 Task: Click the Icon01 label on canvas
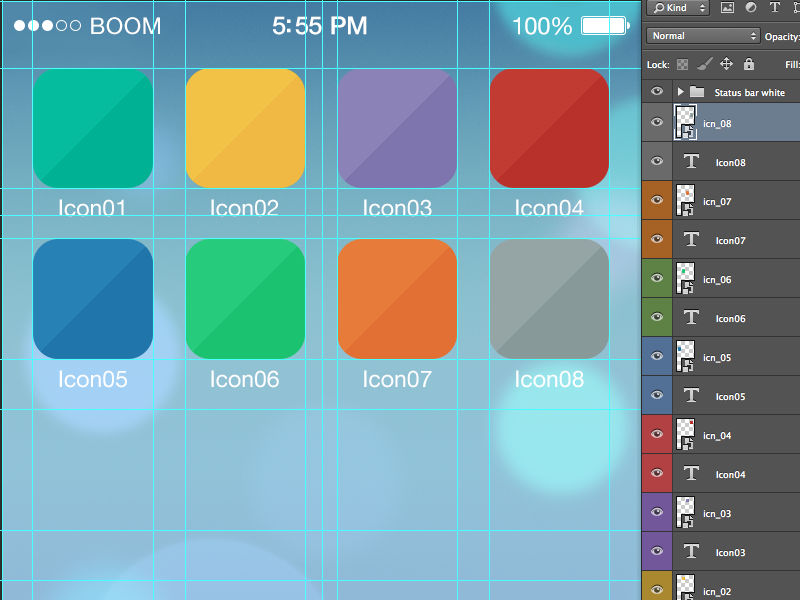[x=92, y=208]
